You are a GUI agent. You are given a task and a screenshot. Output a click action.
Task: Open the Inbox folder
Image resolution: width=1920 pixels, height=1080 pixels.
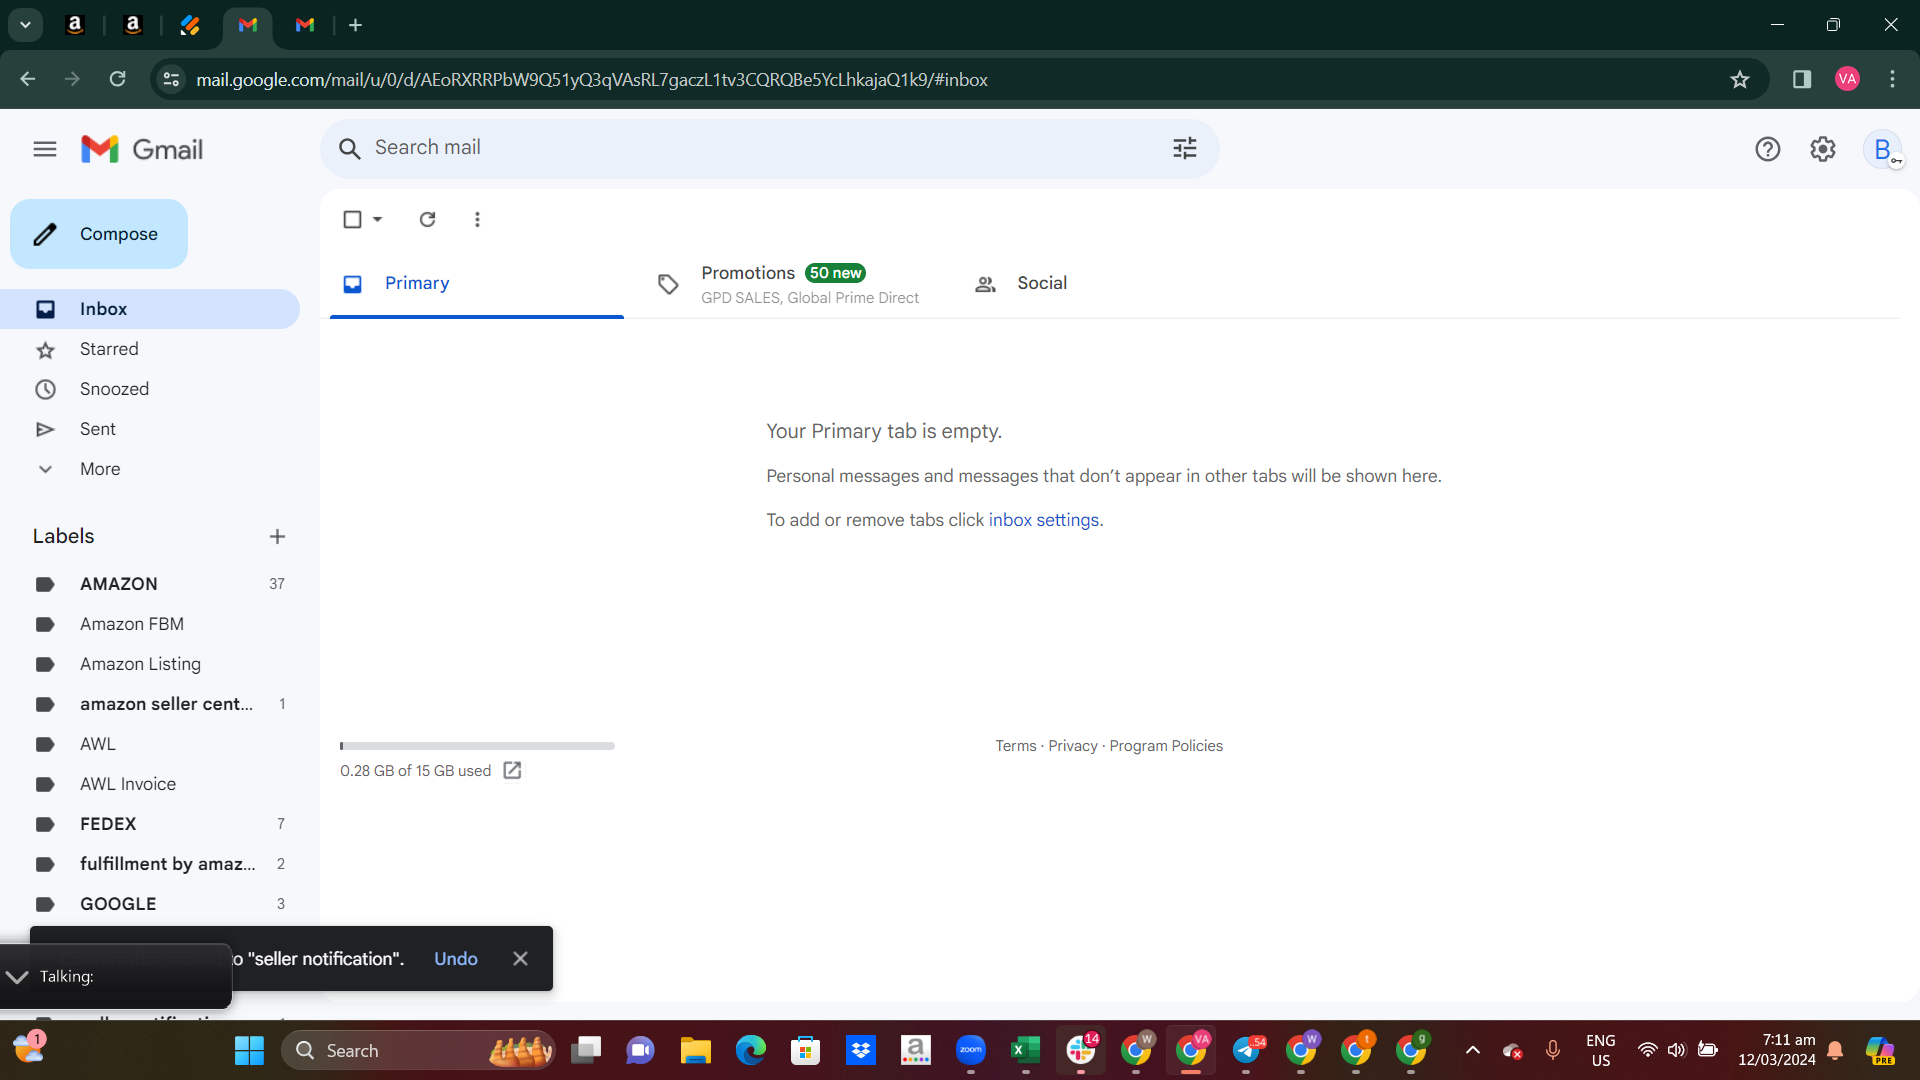tap(150, 309)
